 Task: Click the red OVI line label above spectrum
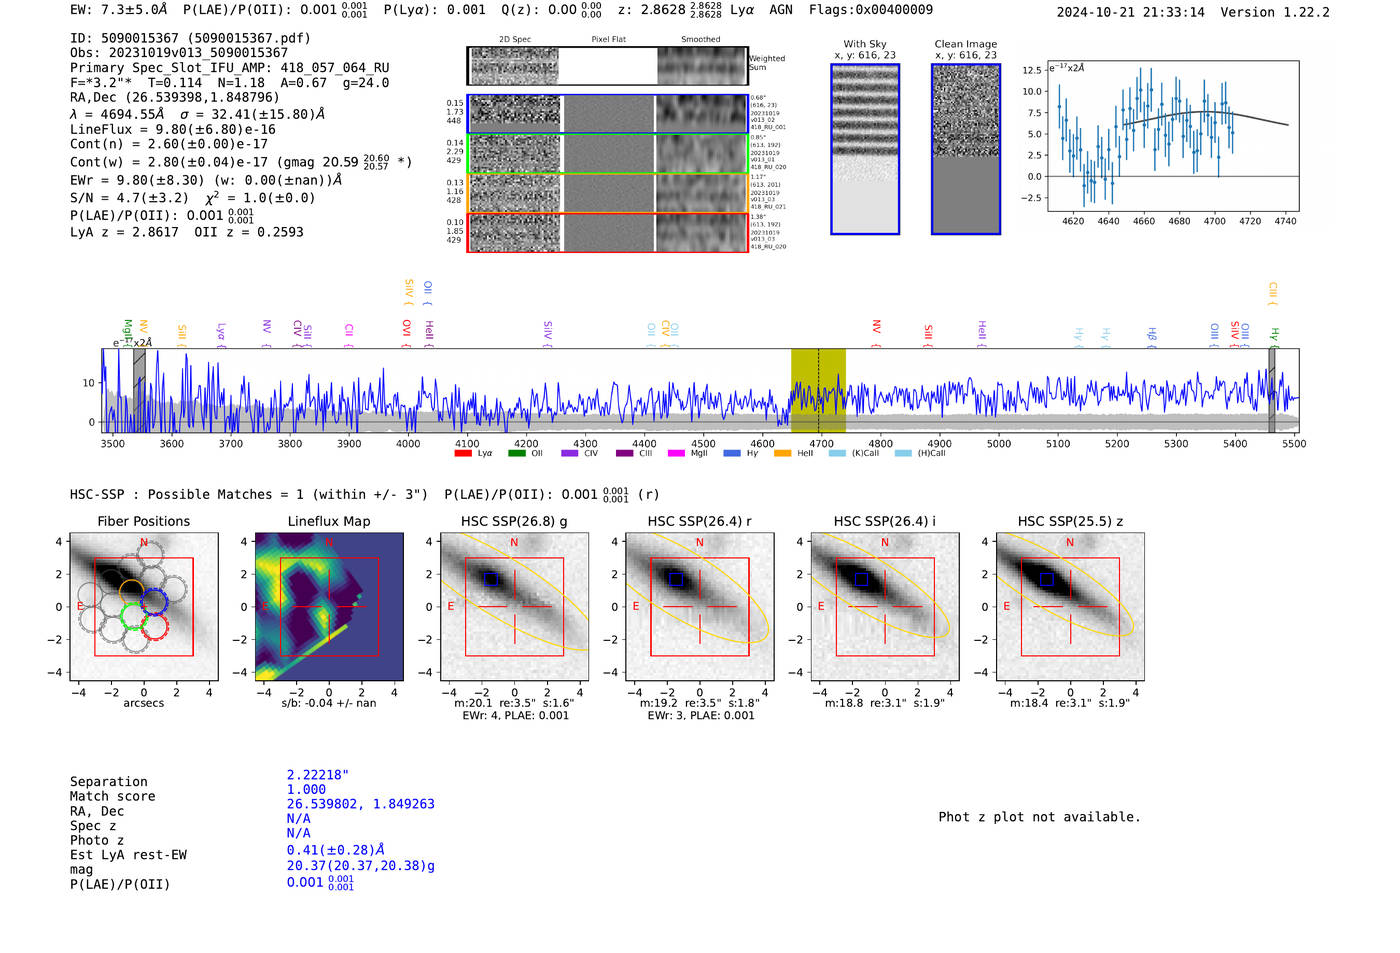(406, 333)
